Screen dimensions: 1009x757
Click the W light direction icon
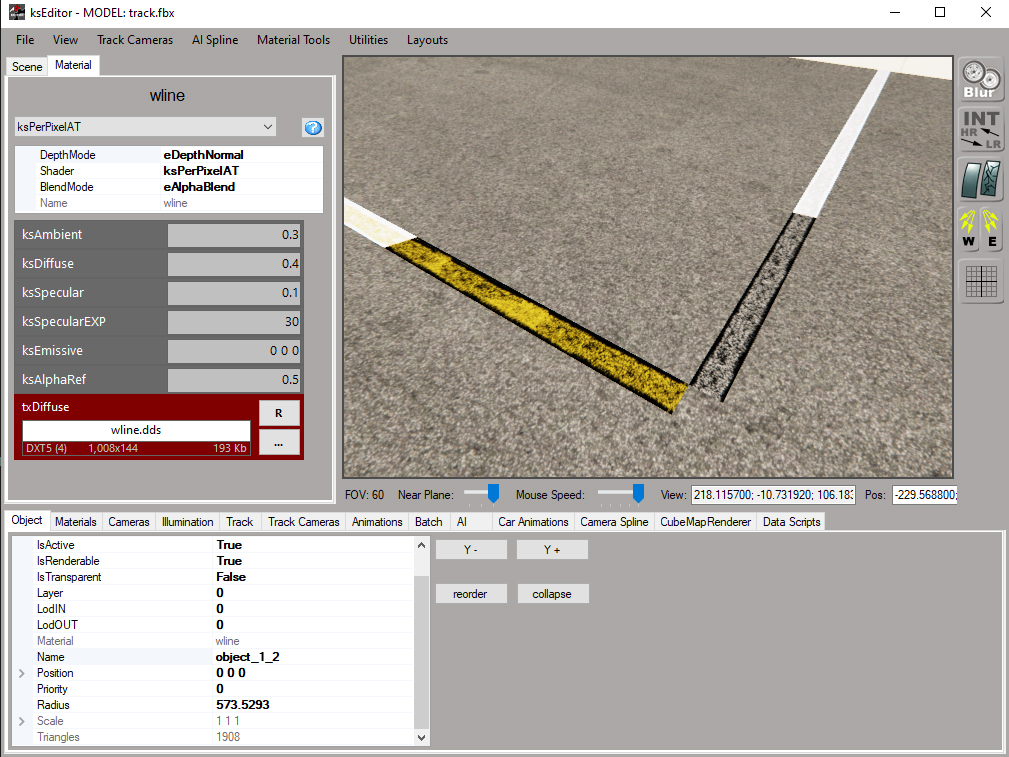point(969,230)
